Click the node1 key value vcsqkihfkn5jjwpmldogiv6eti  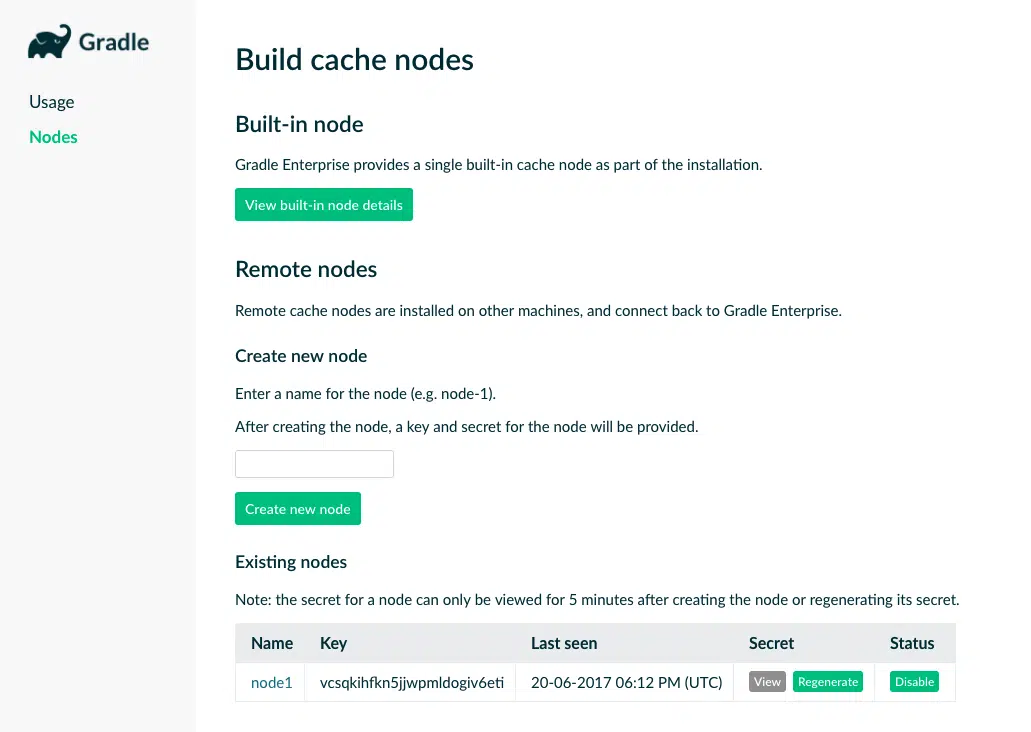coord(412,683)
